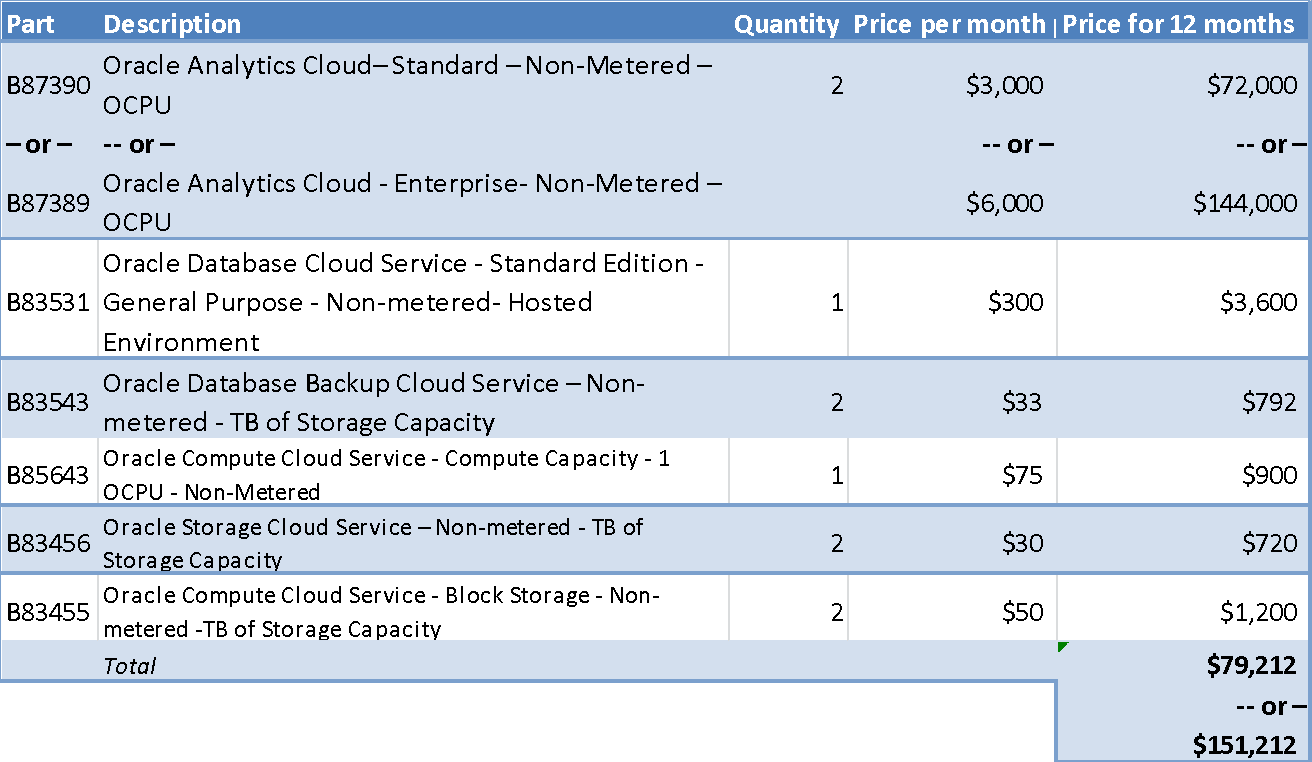Image resolution: width=1312 pixels, height=762 pixels.
Task: Click the $72,000 yearly price cell
Action: (x=1253, y=86)
